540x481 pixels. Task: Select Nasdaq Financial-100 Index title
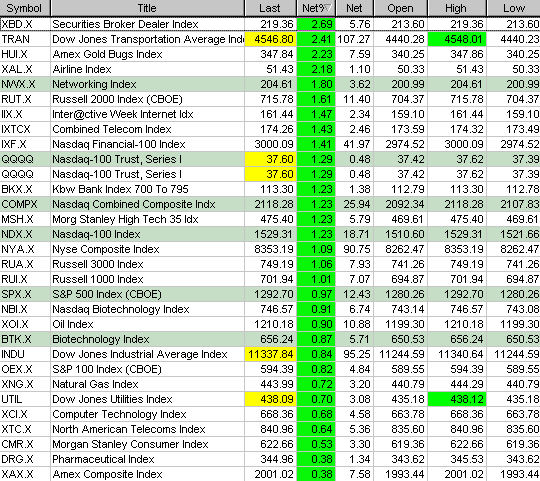pyautogui.click(x=119, y=144)
